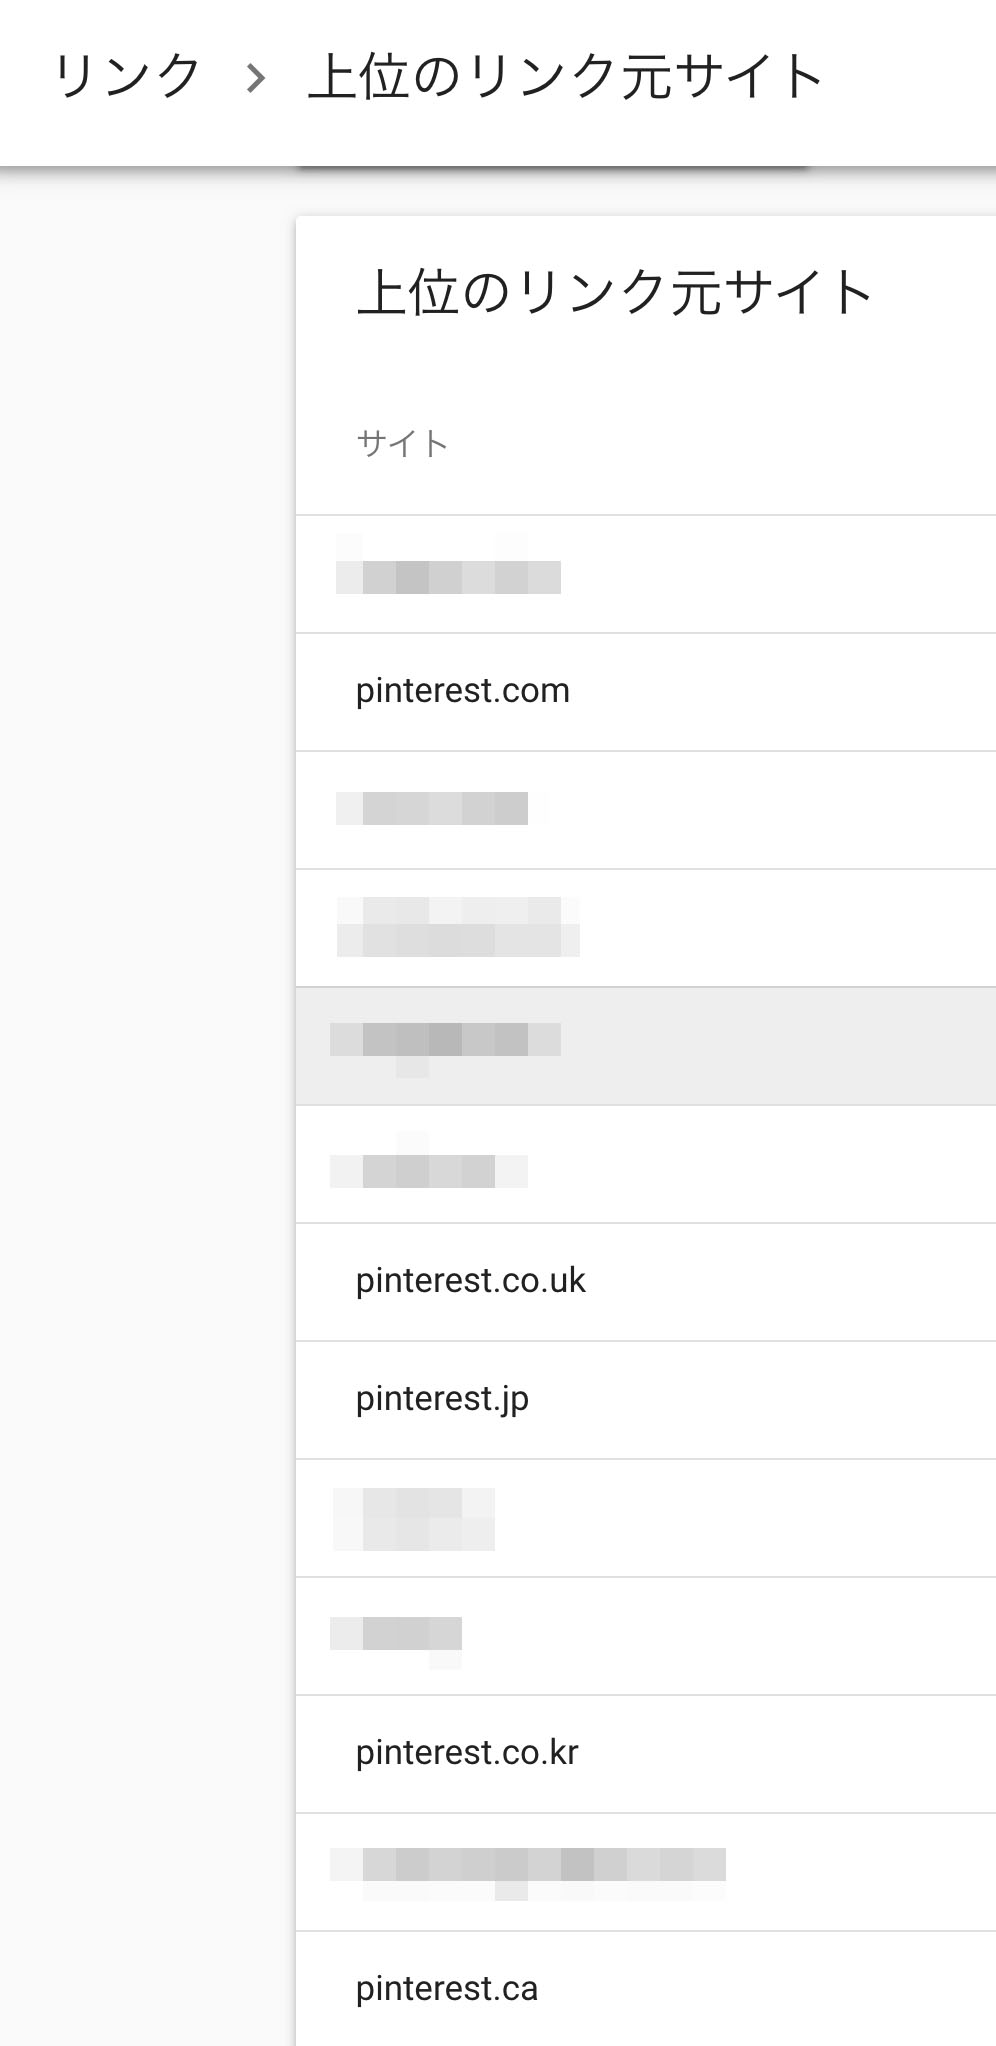Click the リンク breadcrumb link

(x=127, y=78)
